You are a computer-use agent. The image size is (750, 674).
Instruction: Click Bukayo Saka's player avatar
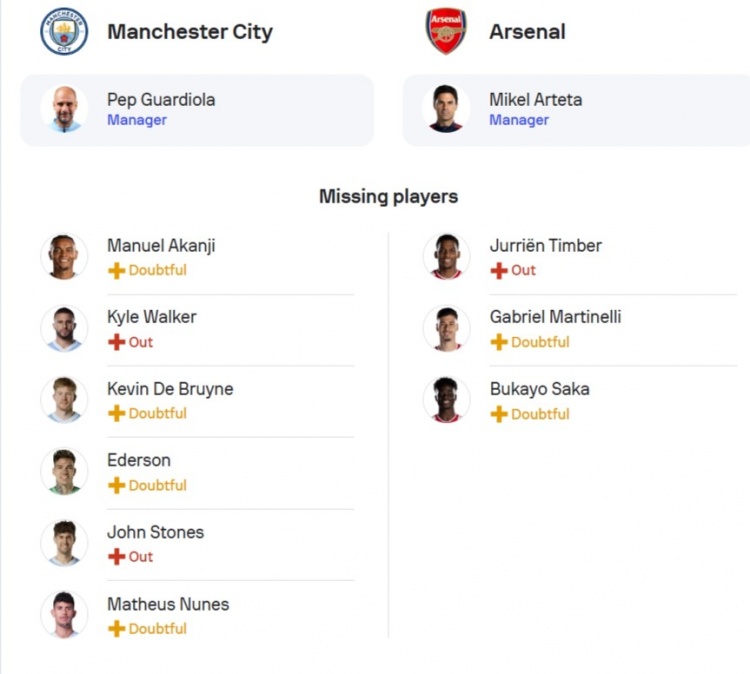click(x=446, y=400)
